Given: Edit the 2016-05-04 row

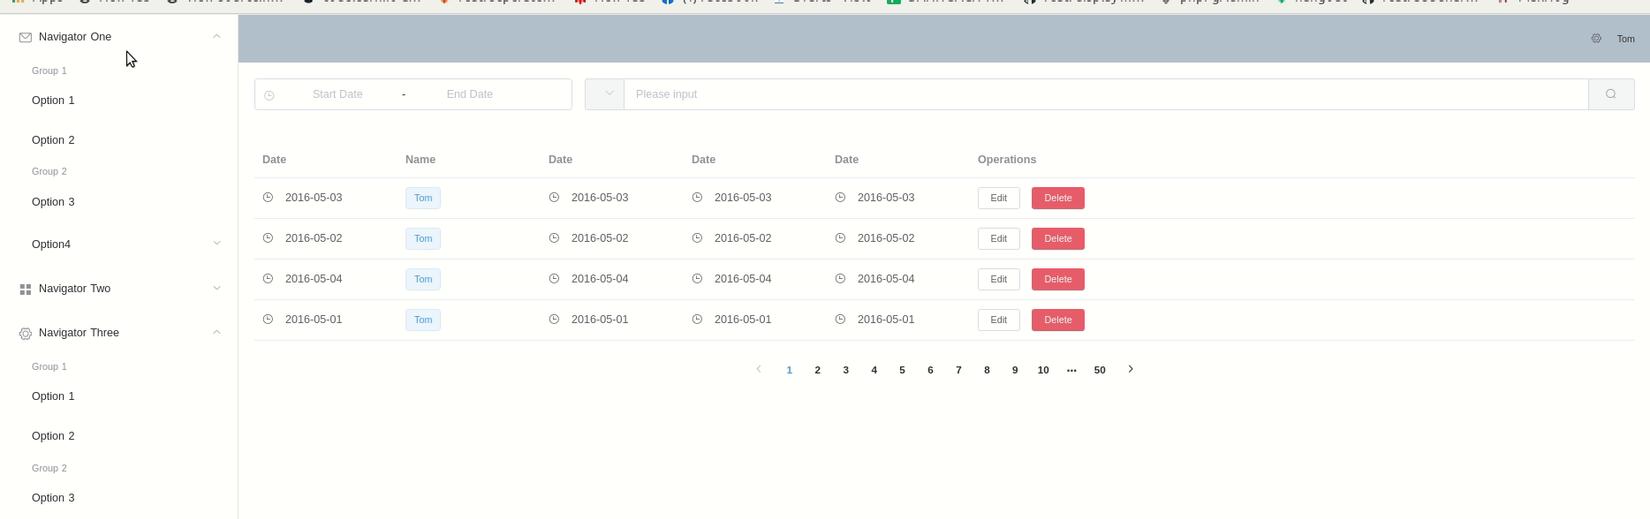Looking at the screenshot, I should pyautogui.click(x=998, y=279).
